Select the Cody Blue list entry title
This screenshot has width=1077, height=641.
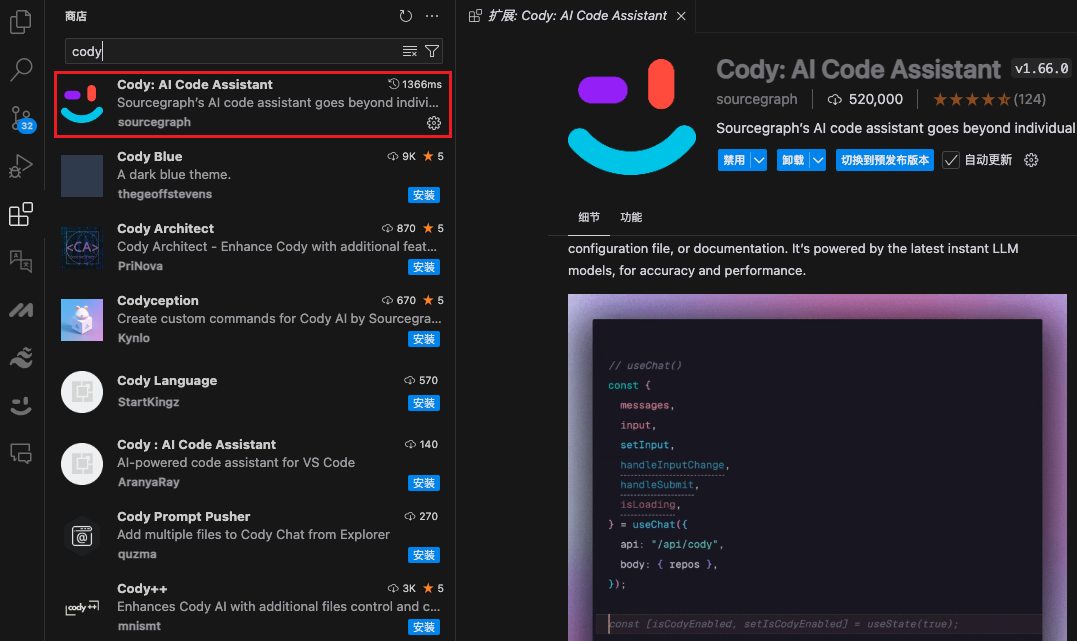149,157
